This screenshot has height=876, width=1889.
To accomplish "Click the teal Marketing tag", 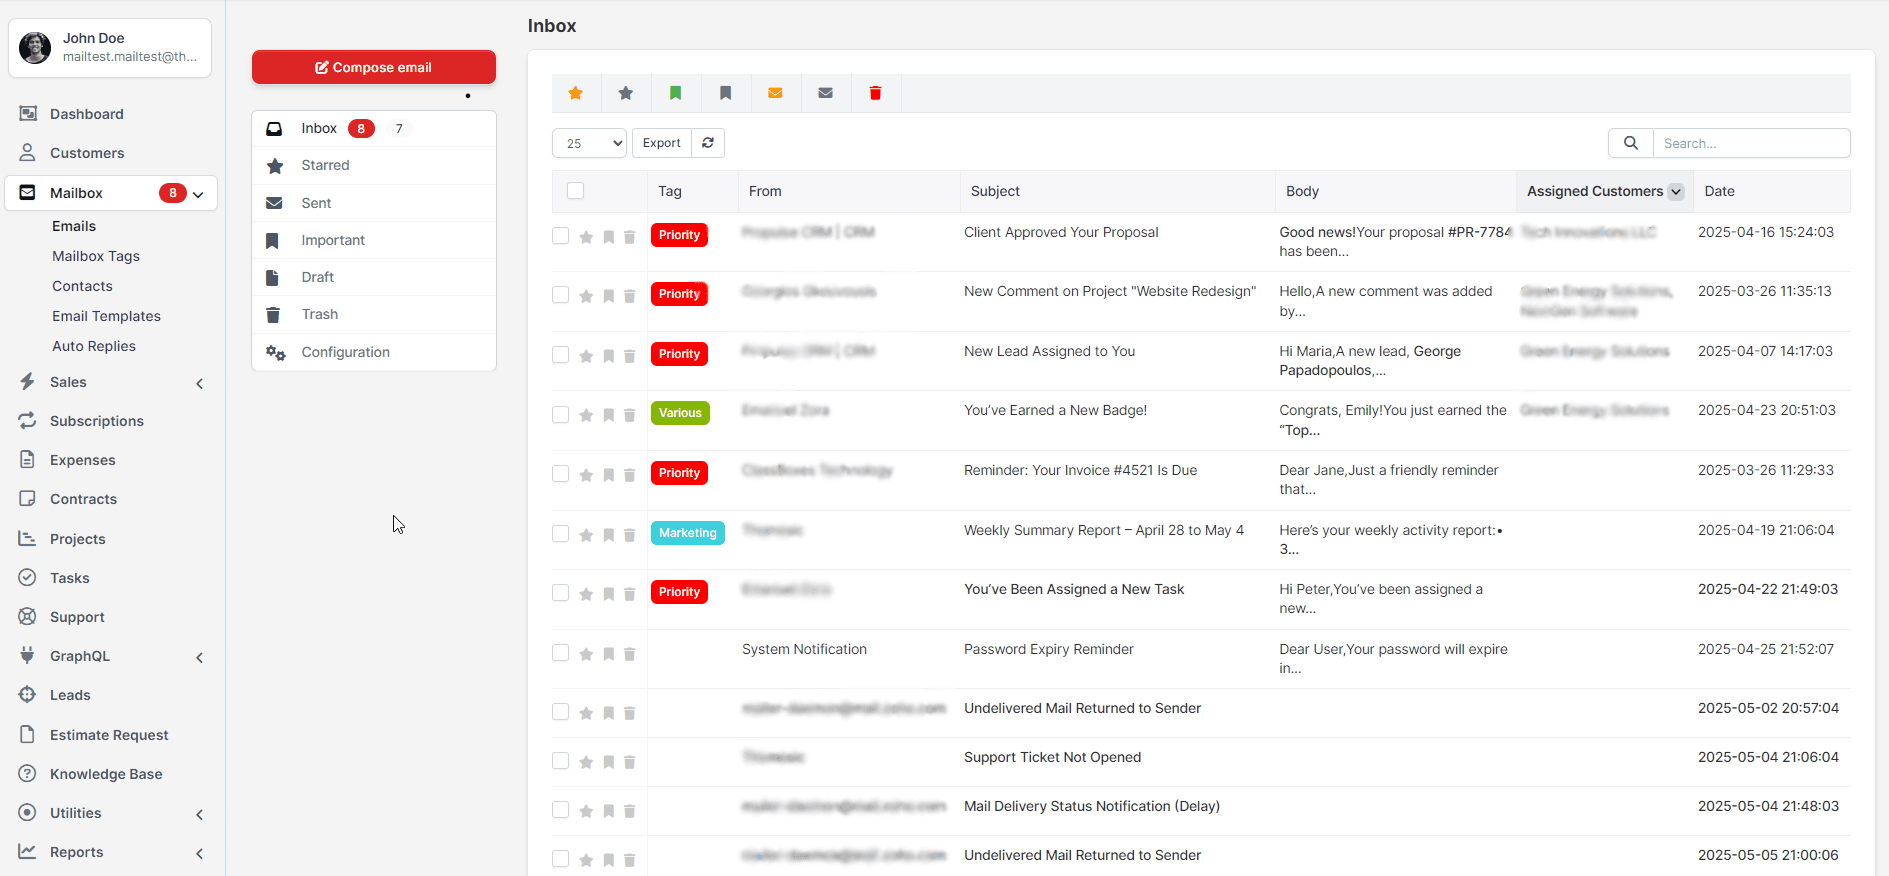I will pyautogui.click(x=688, y=533).
